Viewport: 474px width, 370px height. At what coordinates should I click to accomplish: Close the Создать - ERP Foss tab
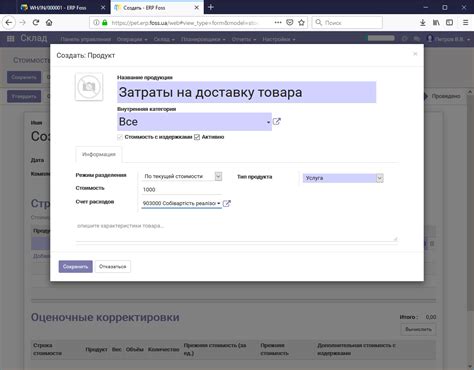[197, 7]
